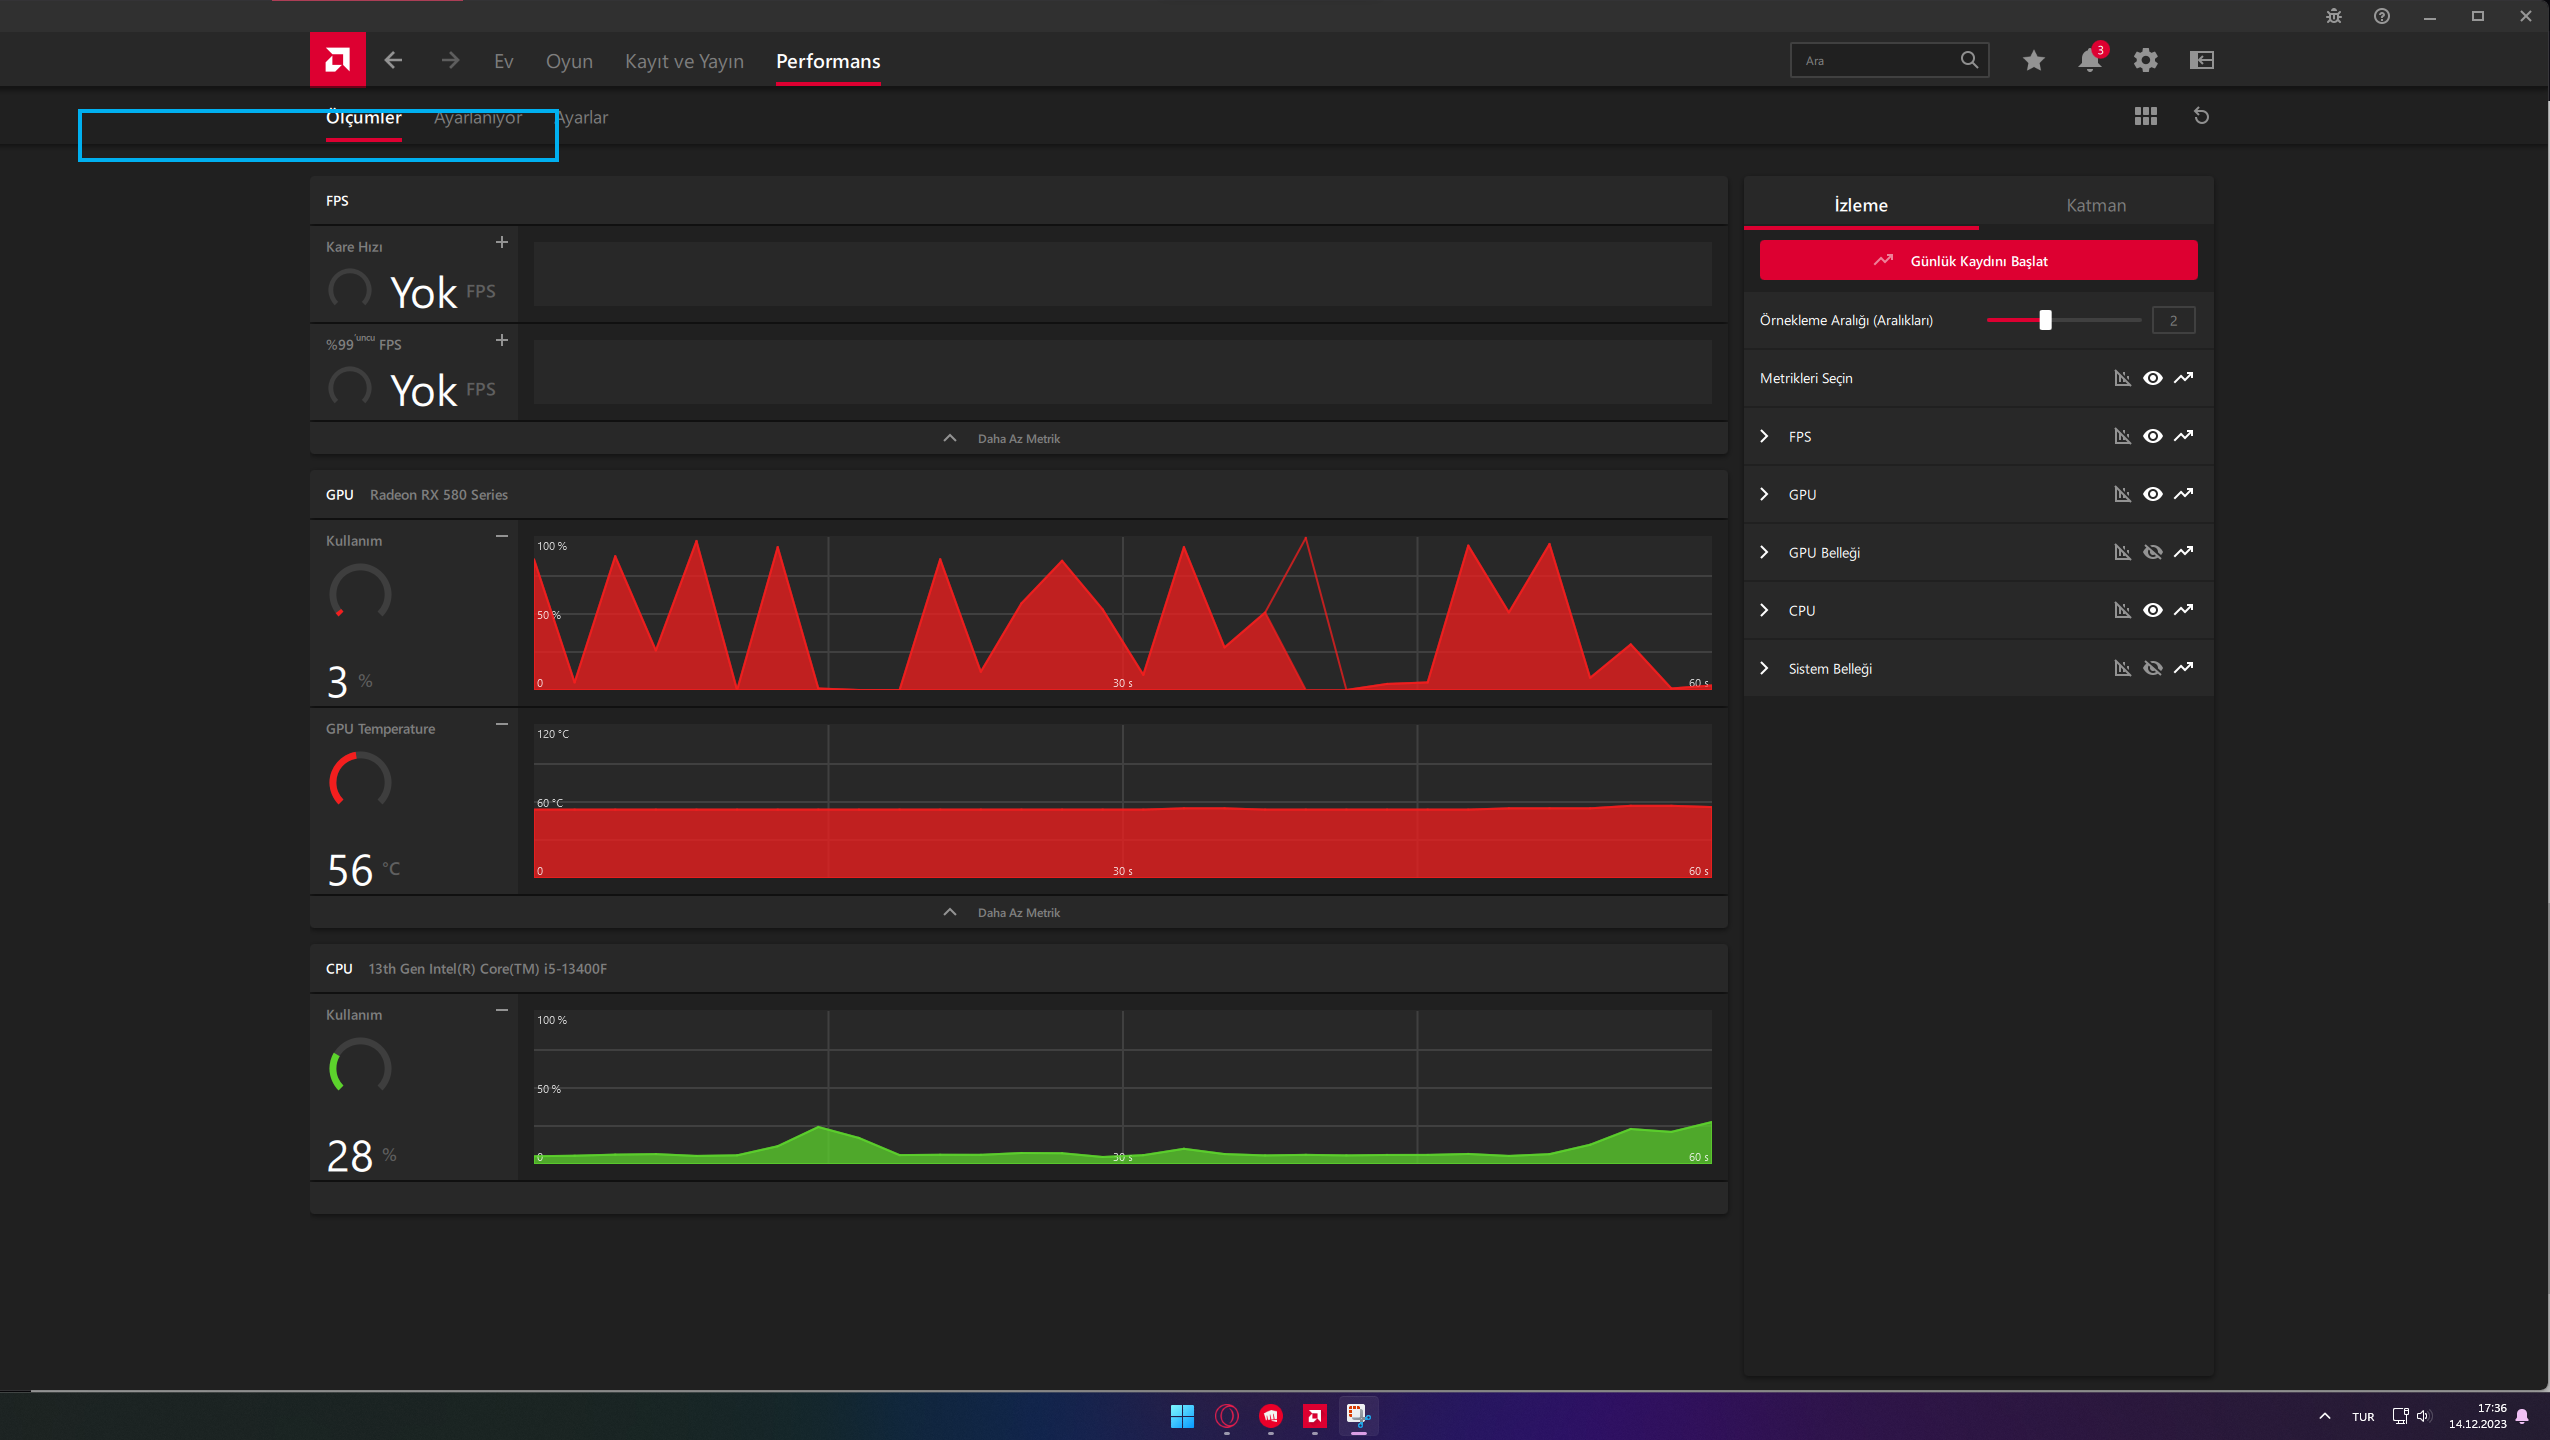Click the AMD logo home icon
The height and width of the screenshot is (1440, 2550).
[x=337, y=60]
